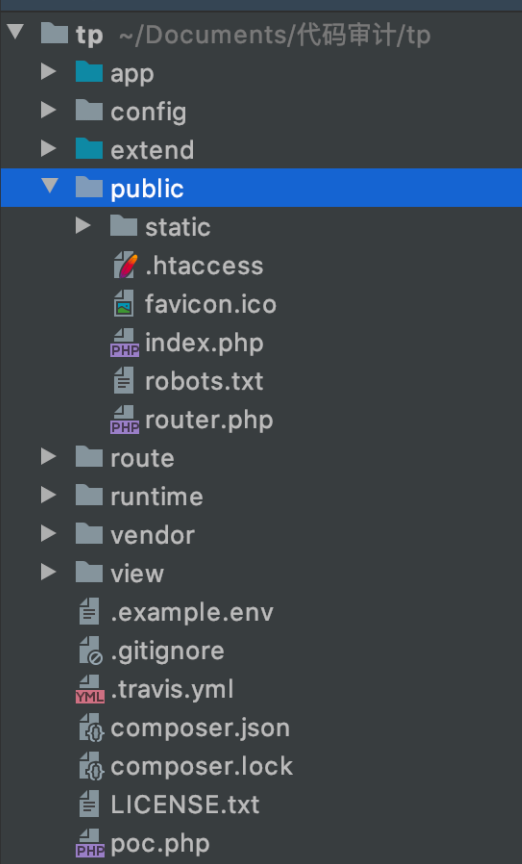Screen dimensions: 522x864
Task: Select the config folder label
Action: (148, 112)
